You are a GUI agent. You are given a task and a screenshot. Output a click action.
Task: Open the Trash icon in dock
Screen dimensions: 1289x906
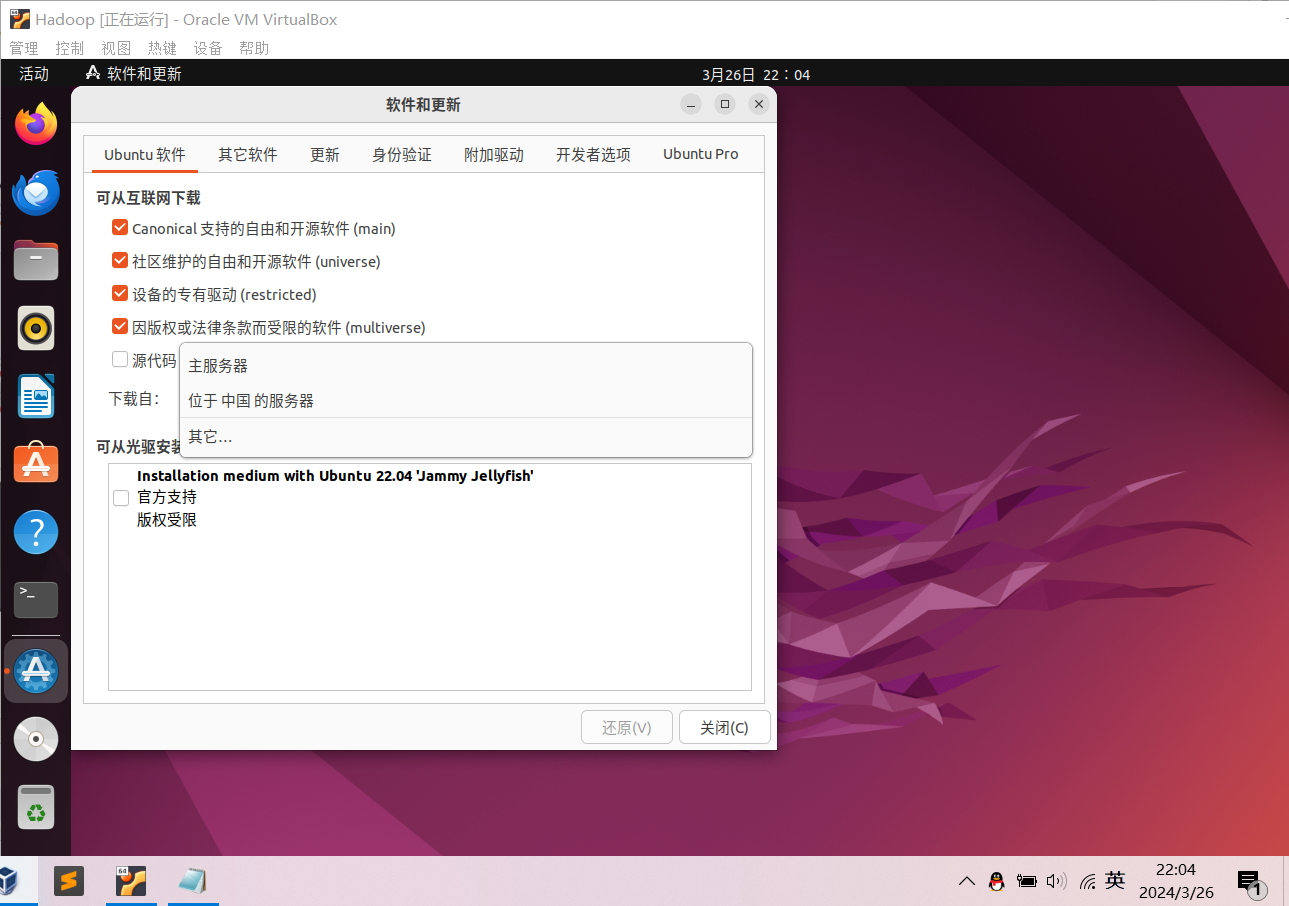36,807
